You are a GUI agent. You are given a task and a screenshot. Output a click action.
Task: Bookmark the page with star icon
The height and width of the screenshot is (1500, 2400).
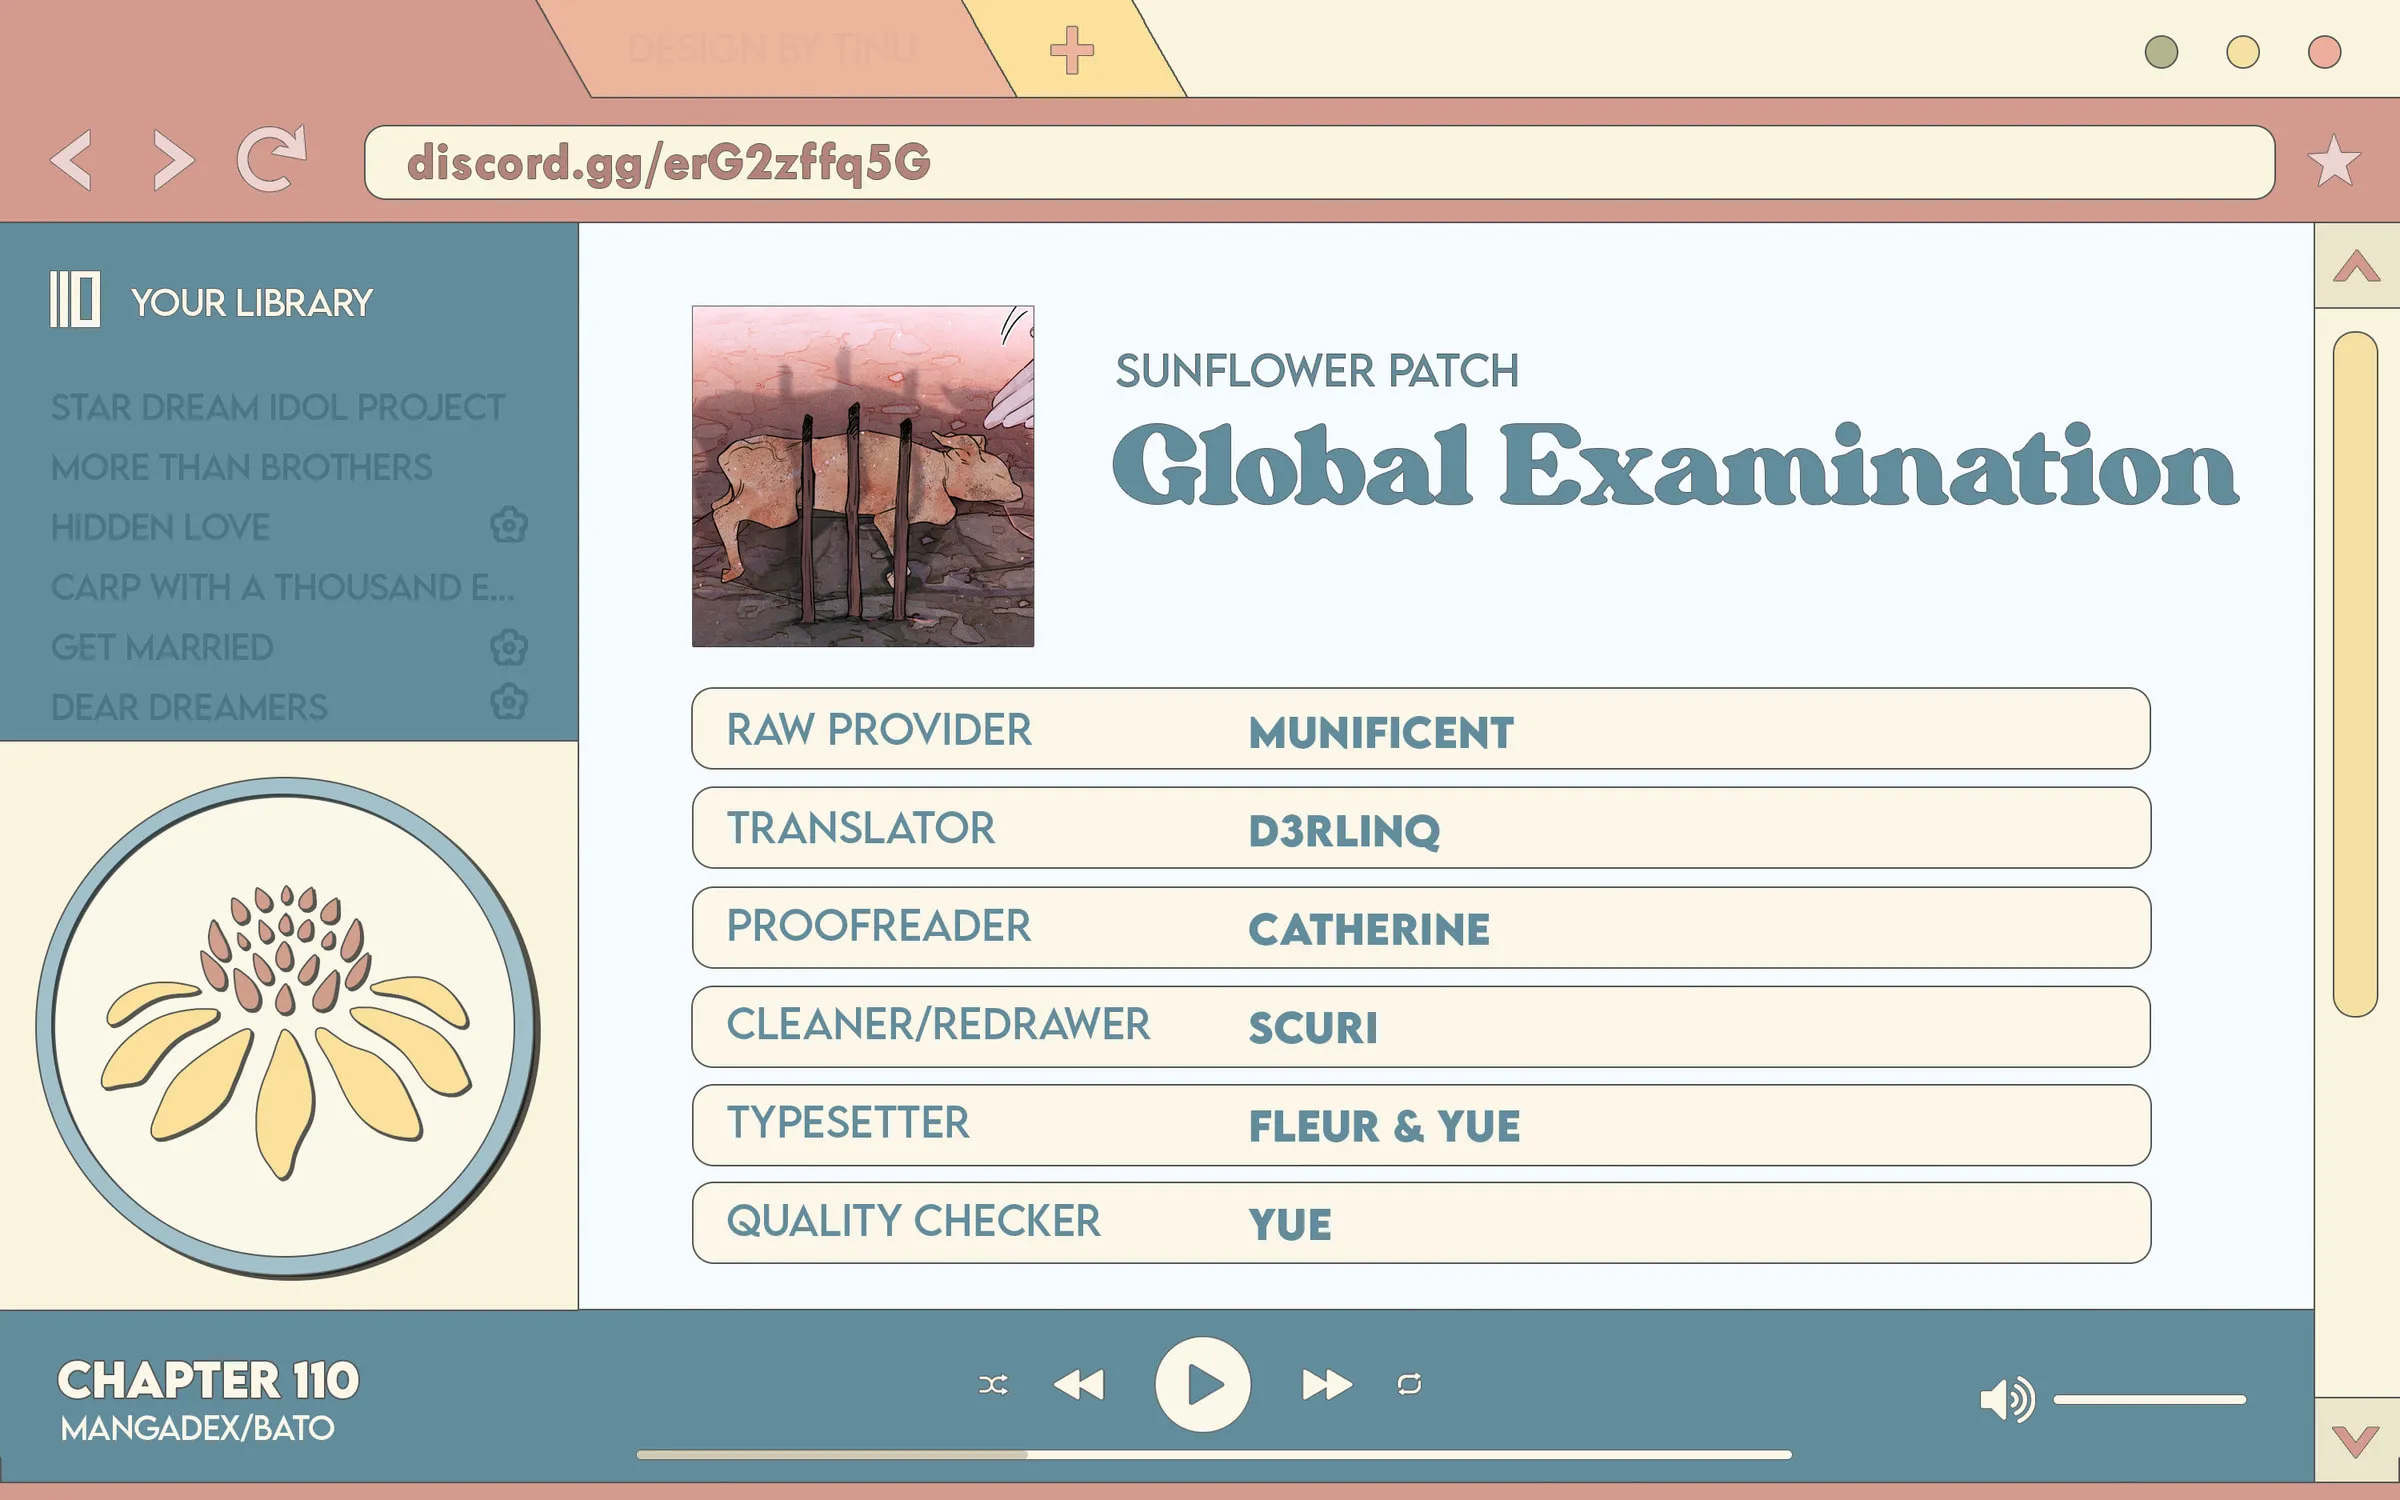click(2334, 161)
